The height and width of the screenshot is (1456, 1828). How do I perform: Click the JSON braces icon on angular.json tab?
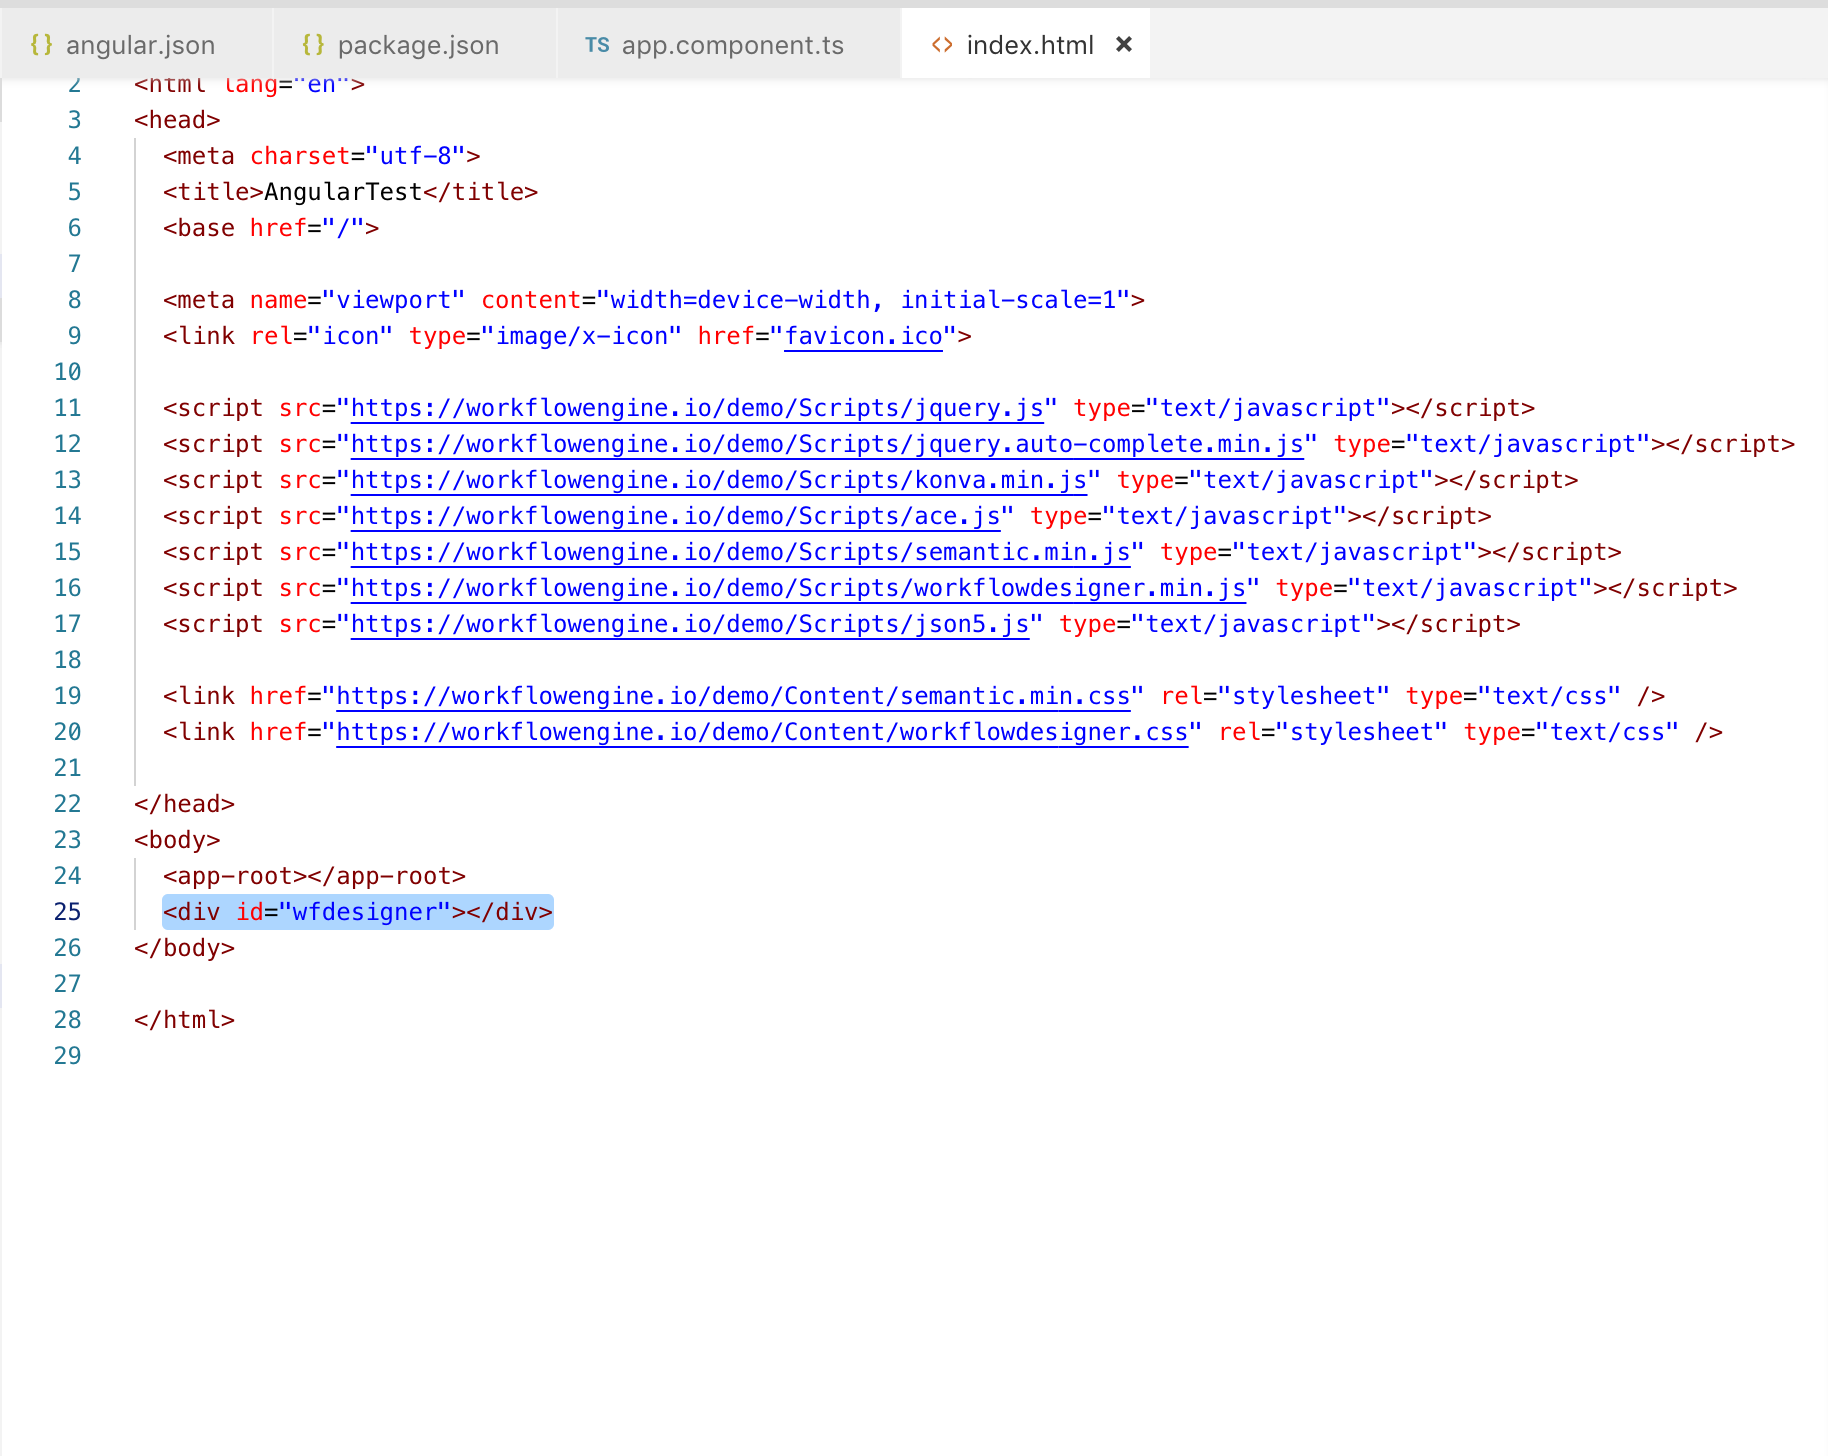coord(41,44)
